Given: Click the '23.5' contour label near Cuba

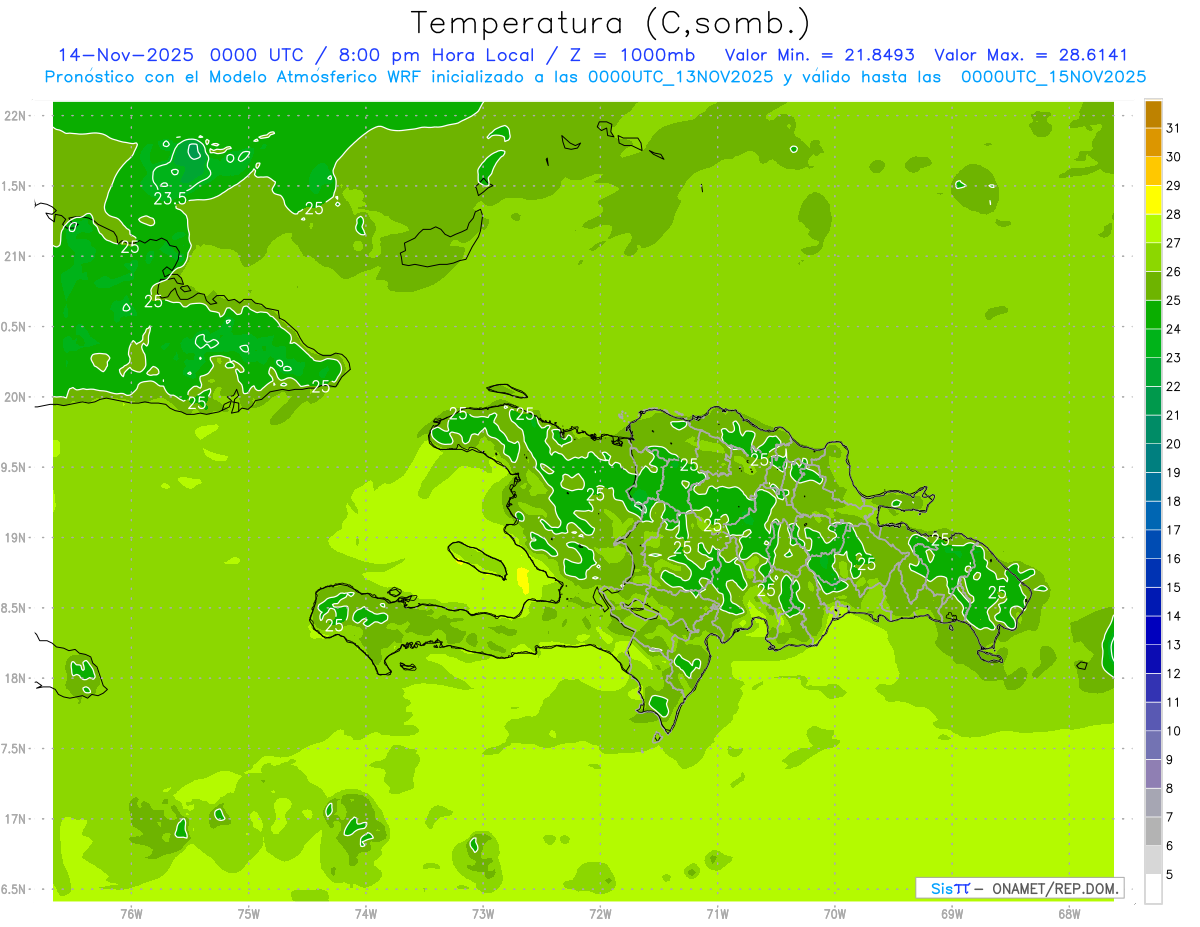Looking at the screenshot, I should click(x=170, y=198).
